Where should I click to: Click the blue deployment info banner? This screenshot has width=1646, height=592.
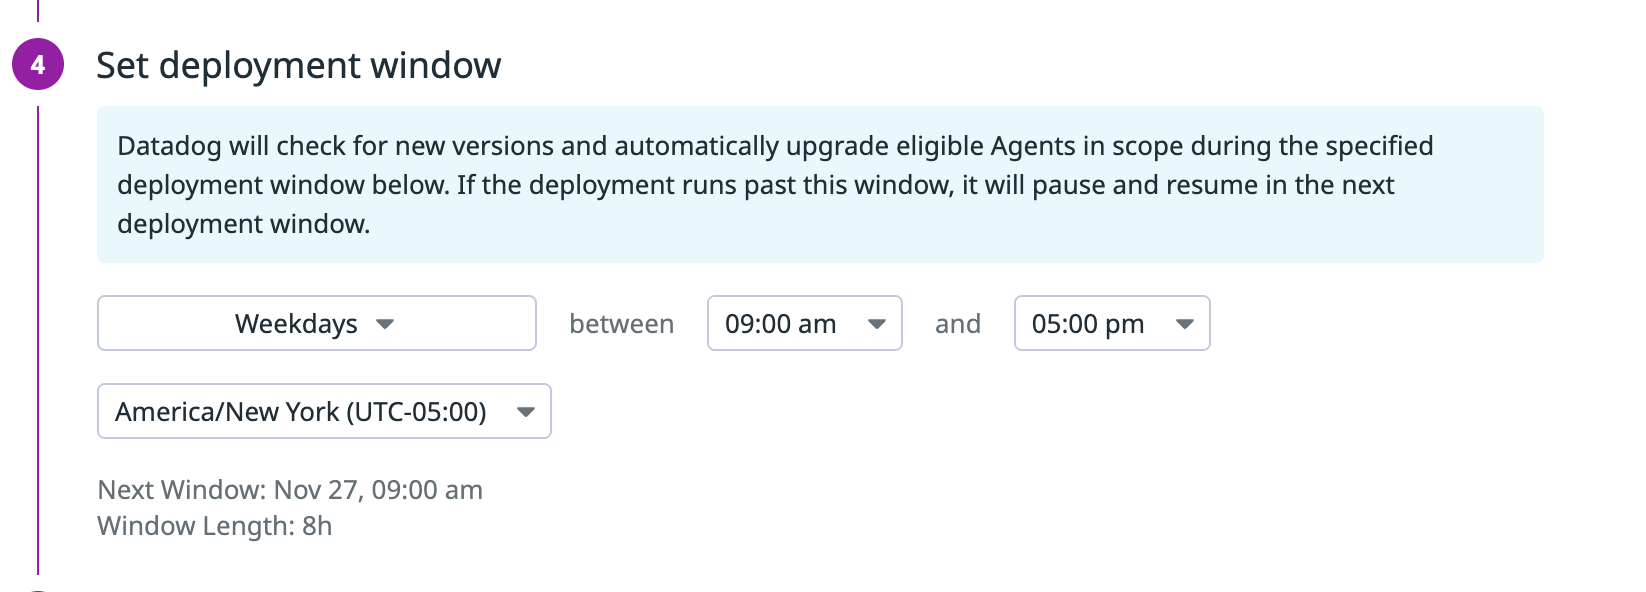tap(819, 185)
